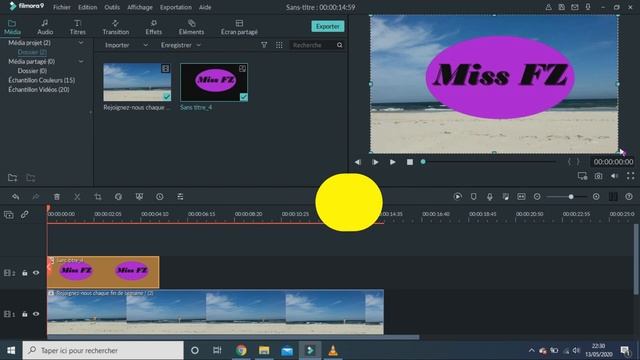Open the Exportation menu
640x360 pixels.
176,7
